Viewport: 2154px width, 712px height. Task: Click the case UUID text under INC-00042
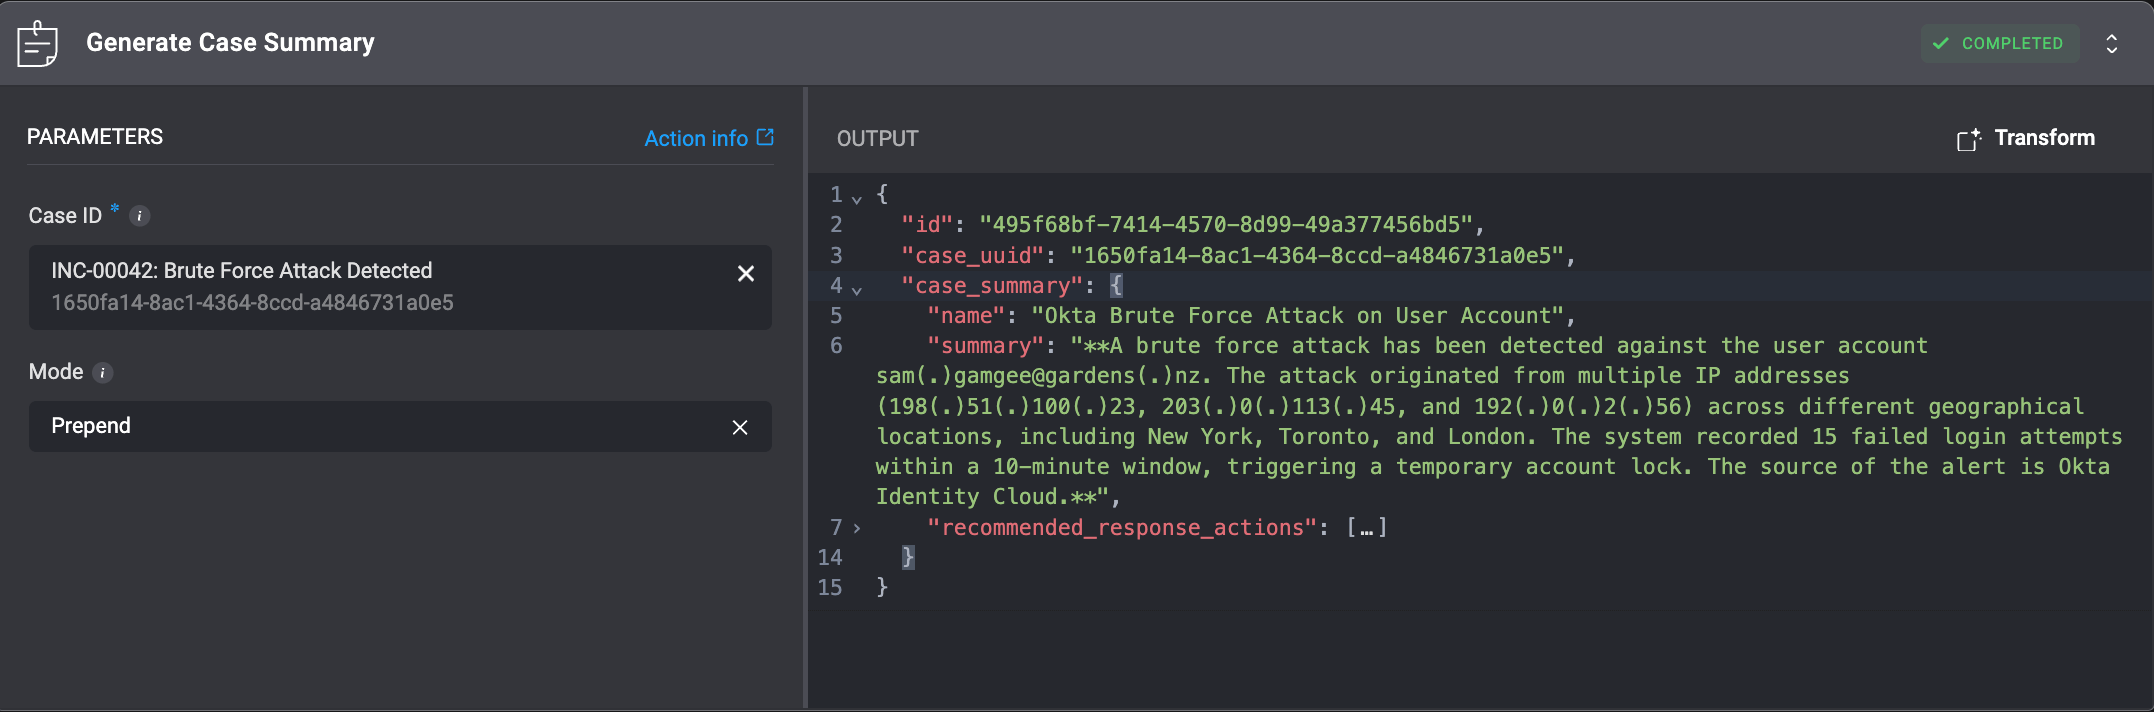click(252, 303)
